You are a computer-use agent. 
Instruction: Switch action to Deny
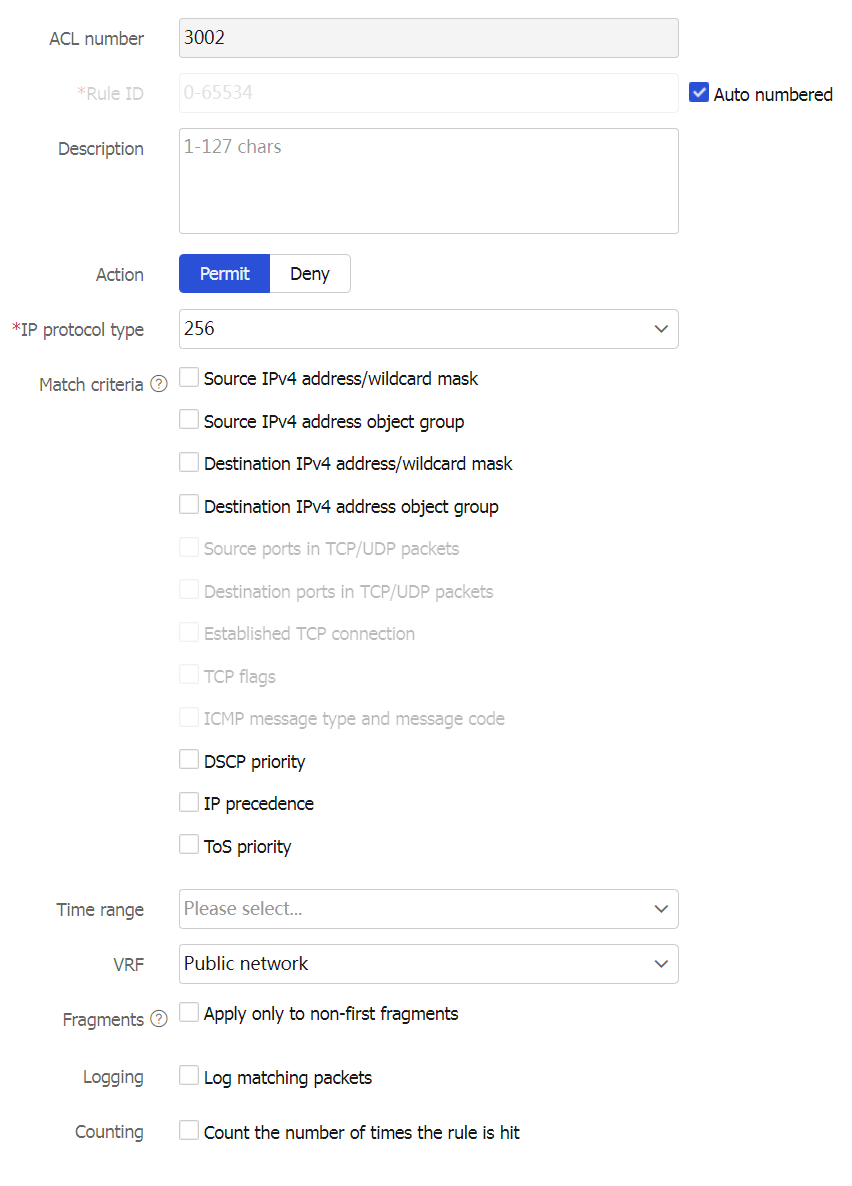tap(310, 274)
